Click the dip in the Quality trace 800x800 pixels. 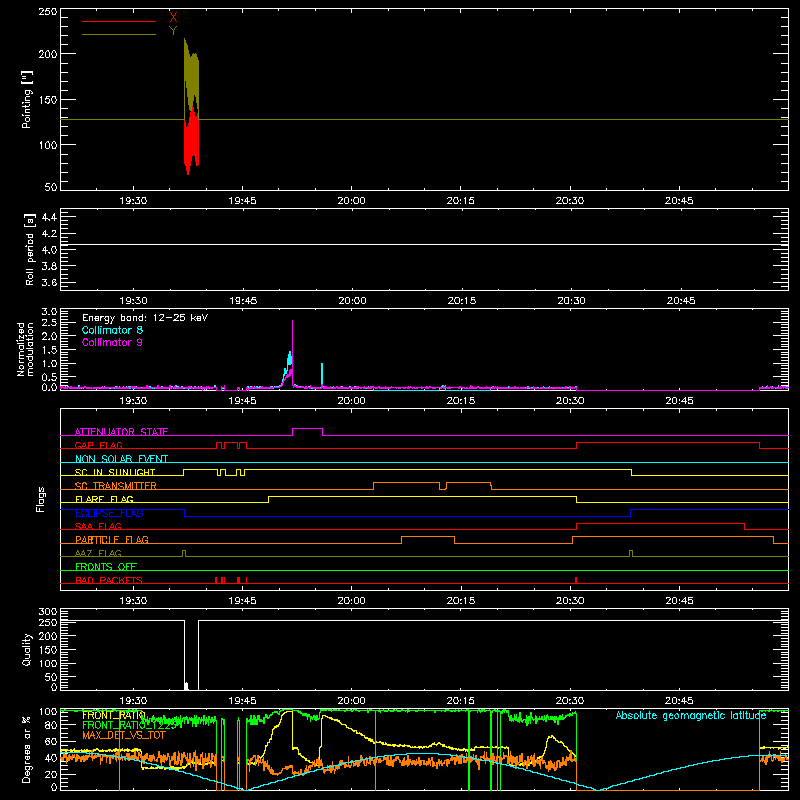191,655
